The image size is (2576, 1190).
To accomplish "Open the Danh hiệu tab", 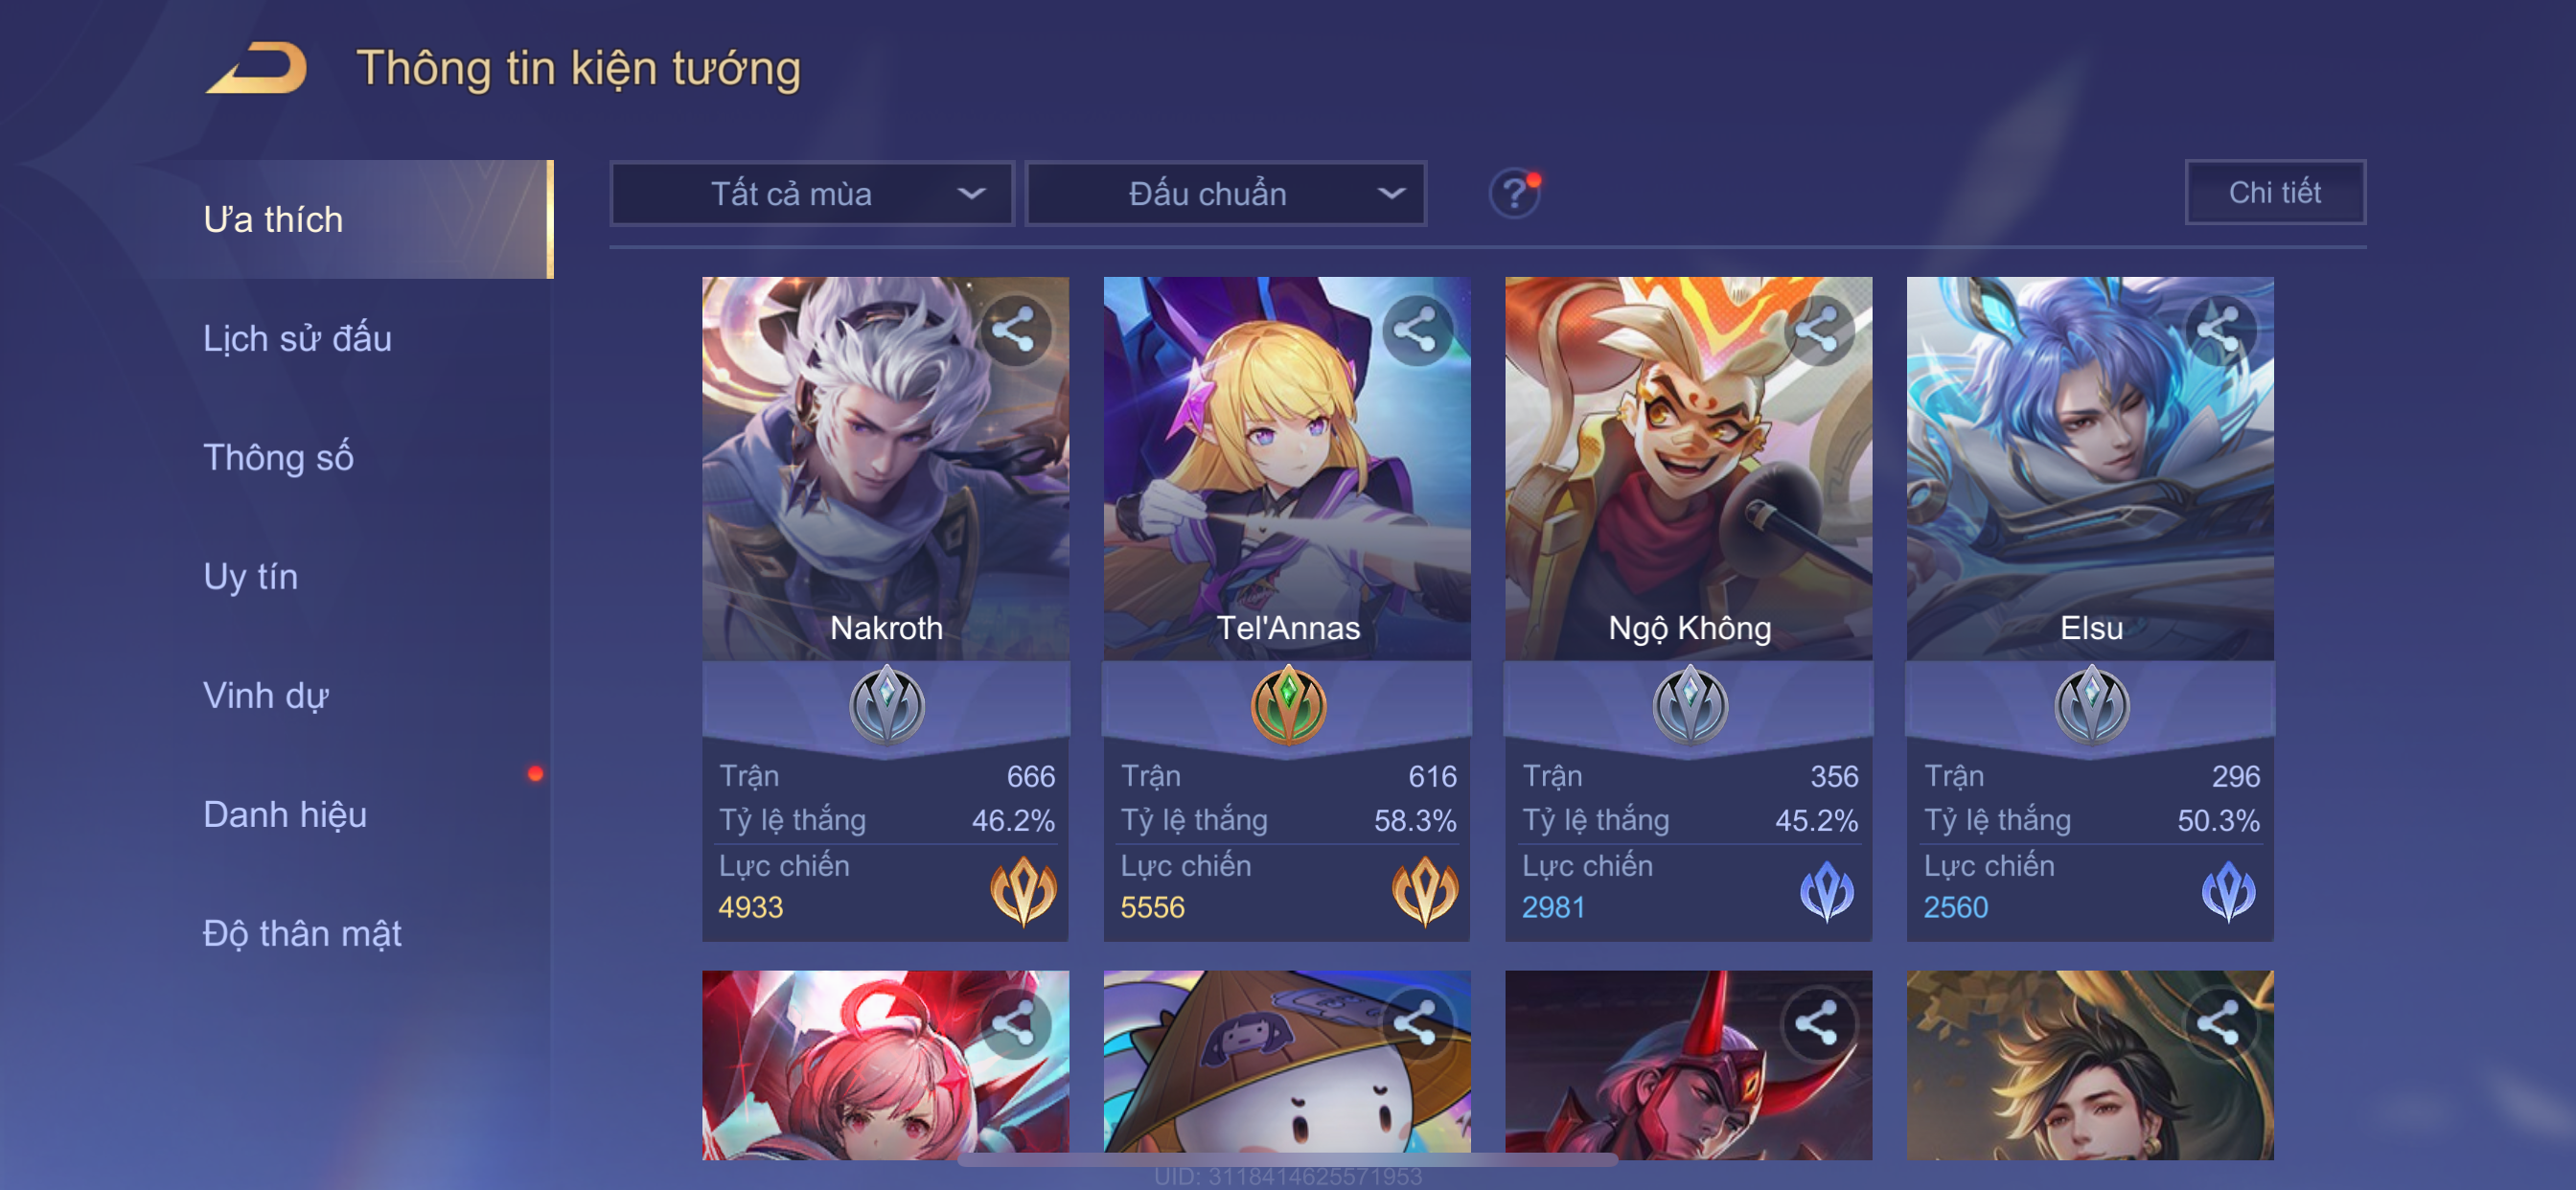I will (285, 815).
